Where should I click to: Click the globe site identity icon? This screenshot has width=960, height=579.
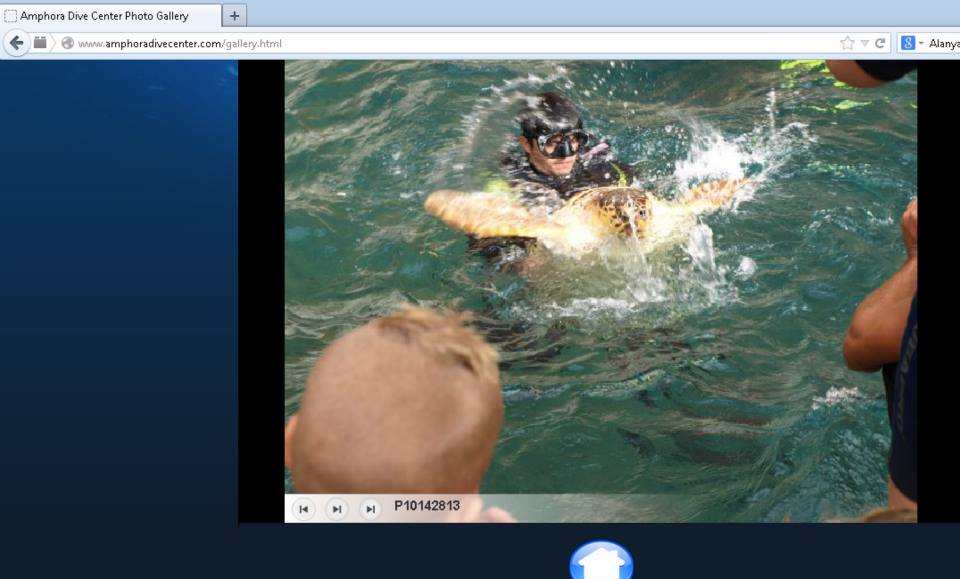coord(68,43)
